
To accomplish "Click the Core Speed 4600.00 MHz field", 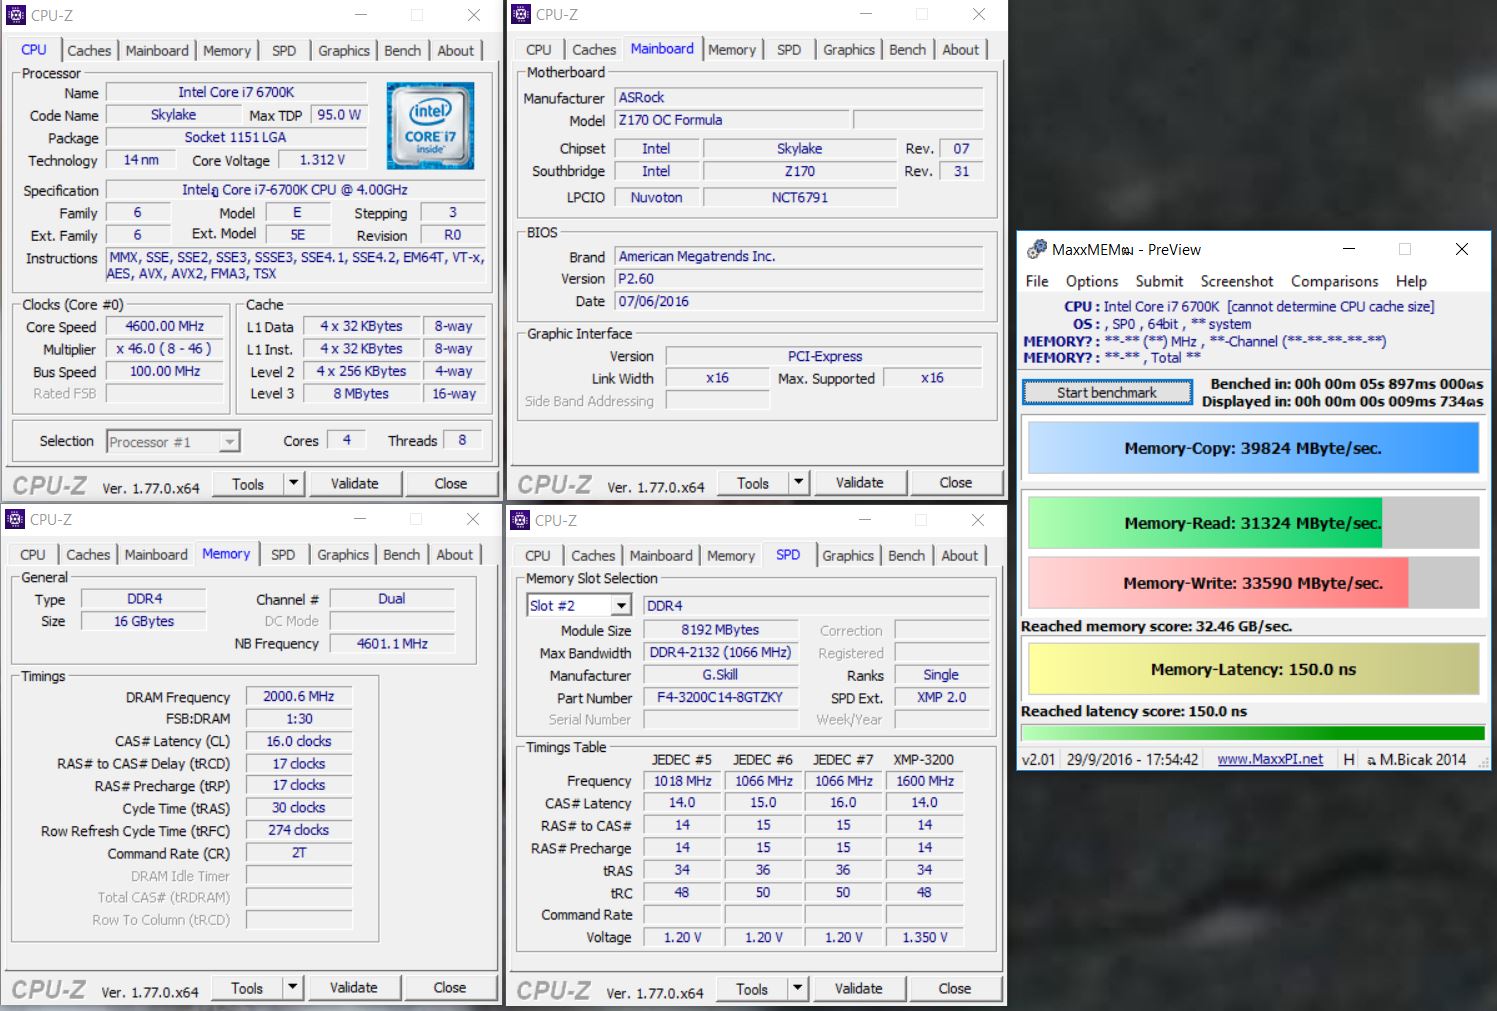I will click(165, 327).
